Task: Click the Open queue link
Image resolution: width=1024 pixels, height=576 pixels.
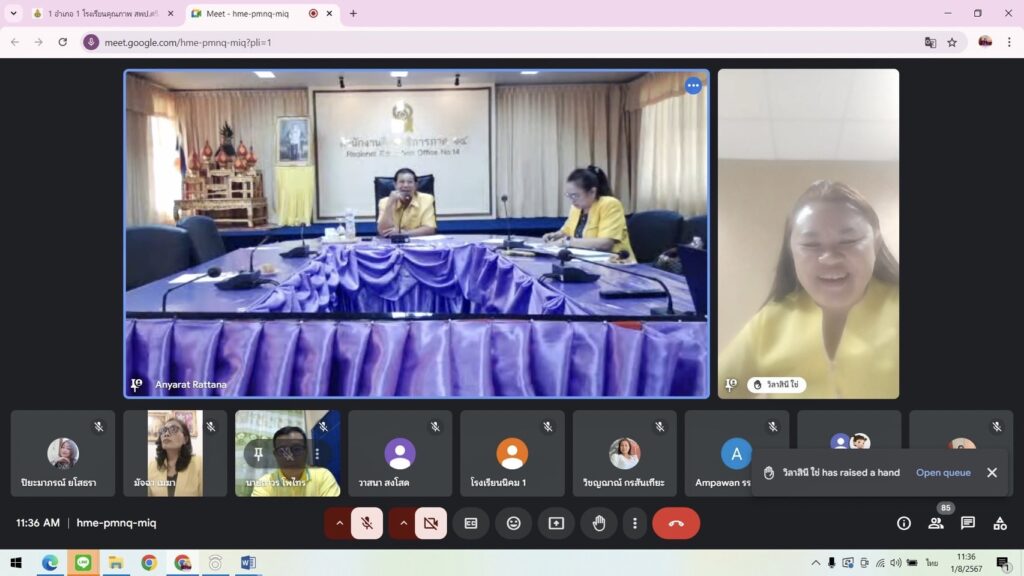Action: [x=943, y=473]
